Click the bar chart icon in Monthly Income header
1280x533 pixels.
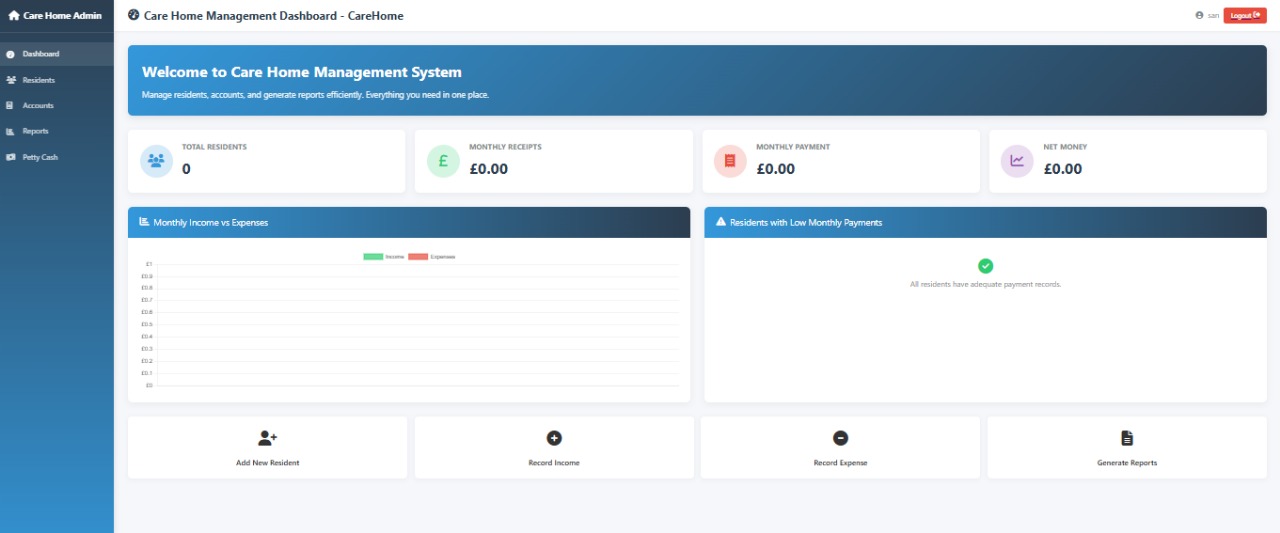click(x=144, y=222)
